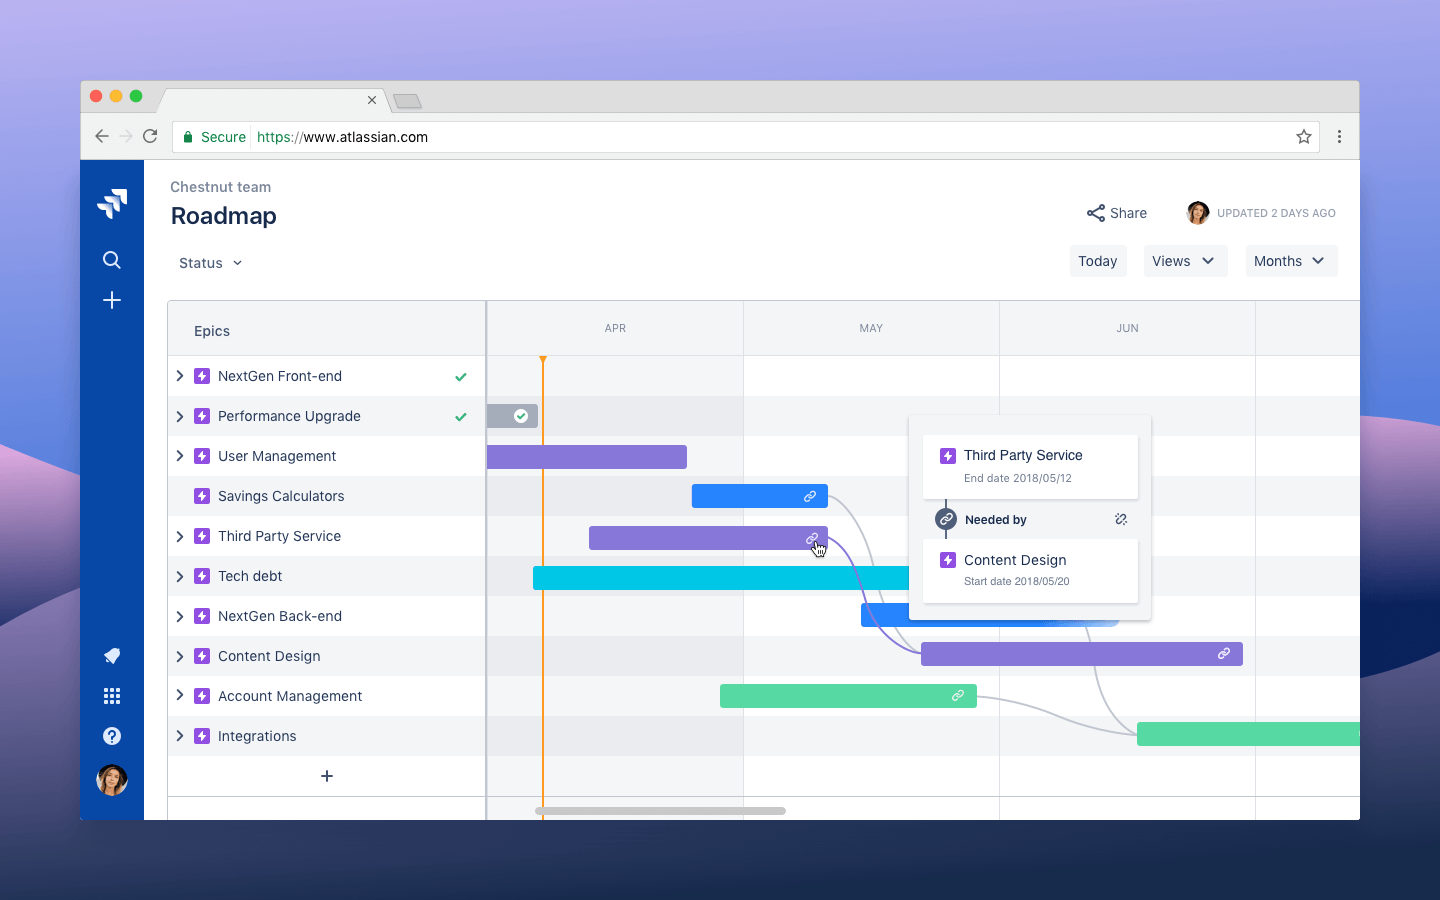Expand the User Management epic
The width and height of the screenshot is (1440, 900).
180,456
